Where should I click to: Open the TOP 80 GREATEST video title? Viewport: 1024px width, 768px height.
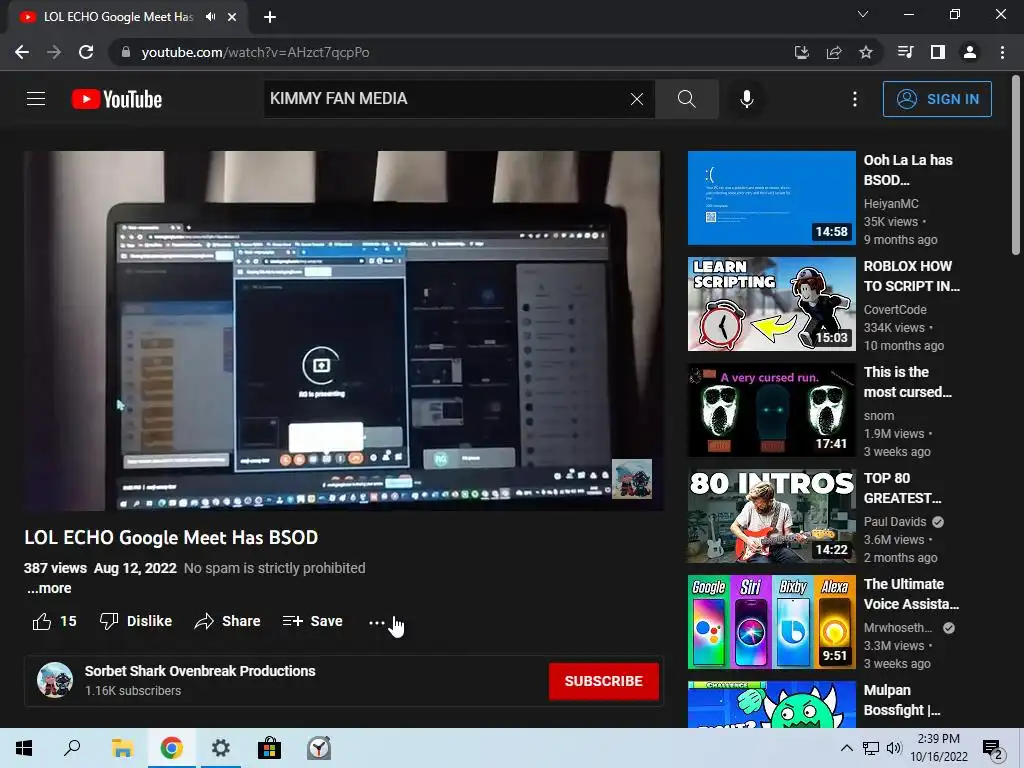click(x=903, y=488)
